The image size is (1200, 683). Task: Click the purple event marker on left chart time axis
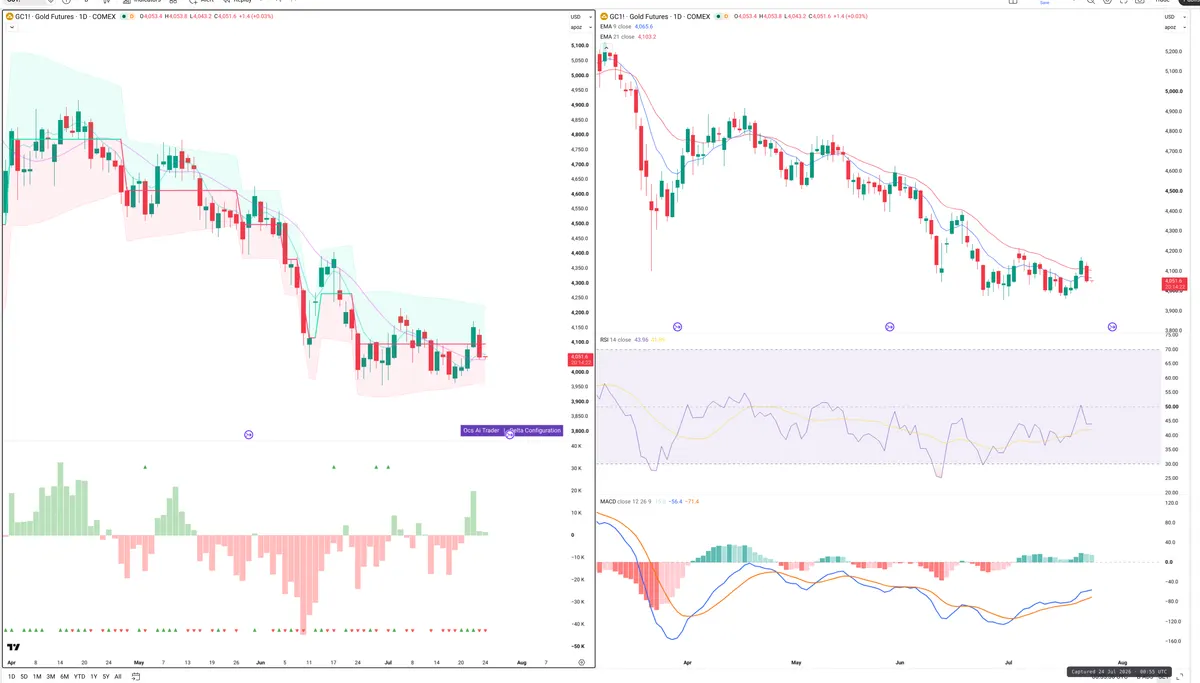(x=248, y=434)
